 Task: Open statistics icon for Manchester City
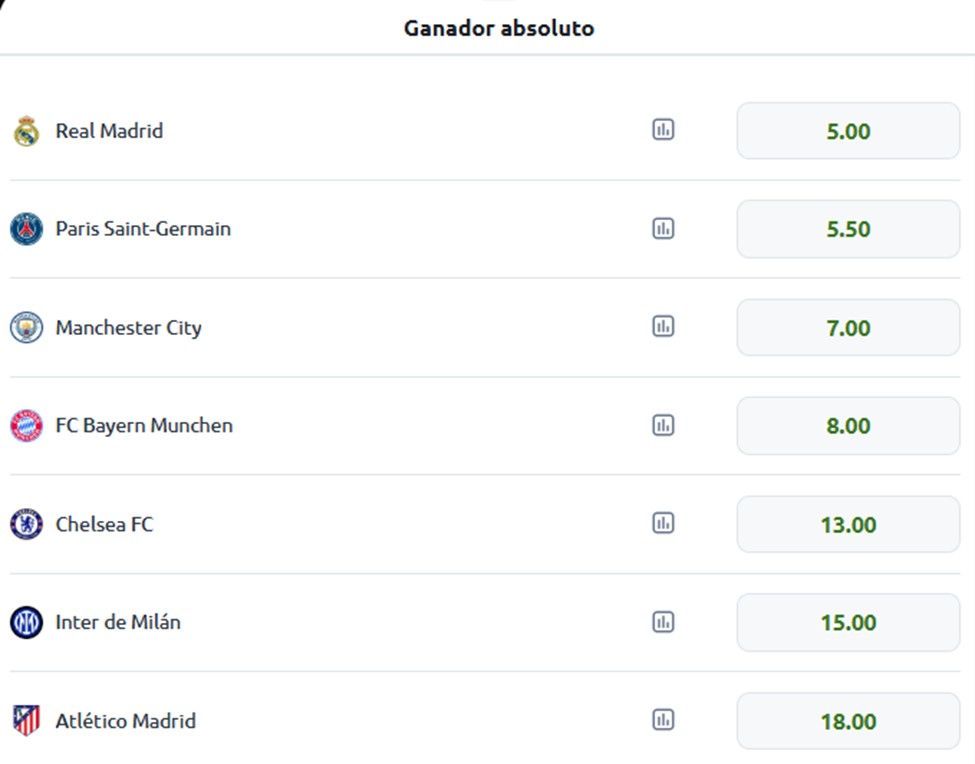[x=663, y=326]
